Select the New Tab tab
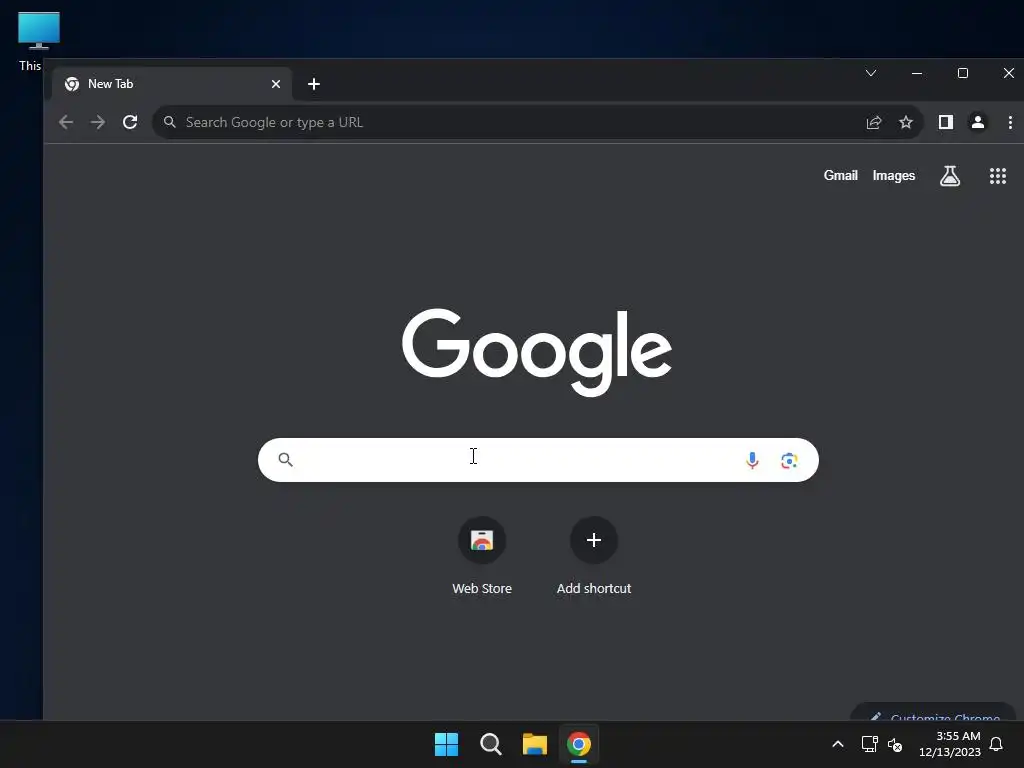The width and height of the screenshot is (1024, 768). click(x=171, y=84)
